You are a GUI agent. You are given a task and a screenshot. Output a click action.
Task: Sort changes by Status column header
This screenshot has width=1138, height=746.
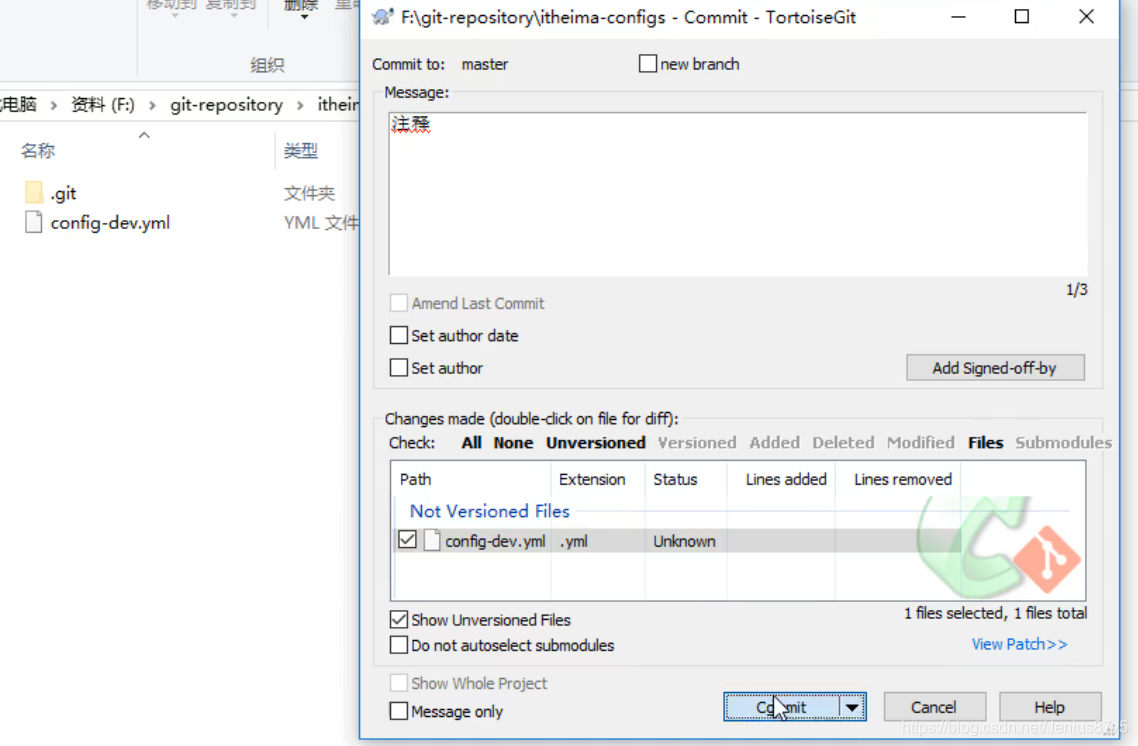tap(686, 480)
